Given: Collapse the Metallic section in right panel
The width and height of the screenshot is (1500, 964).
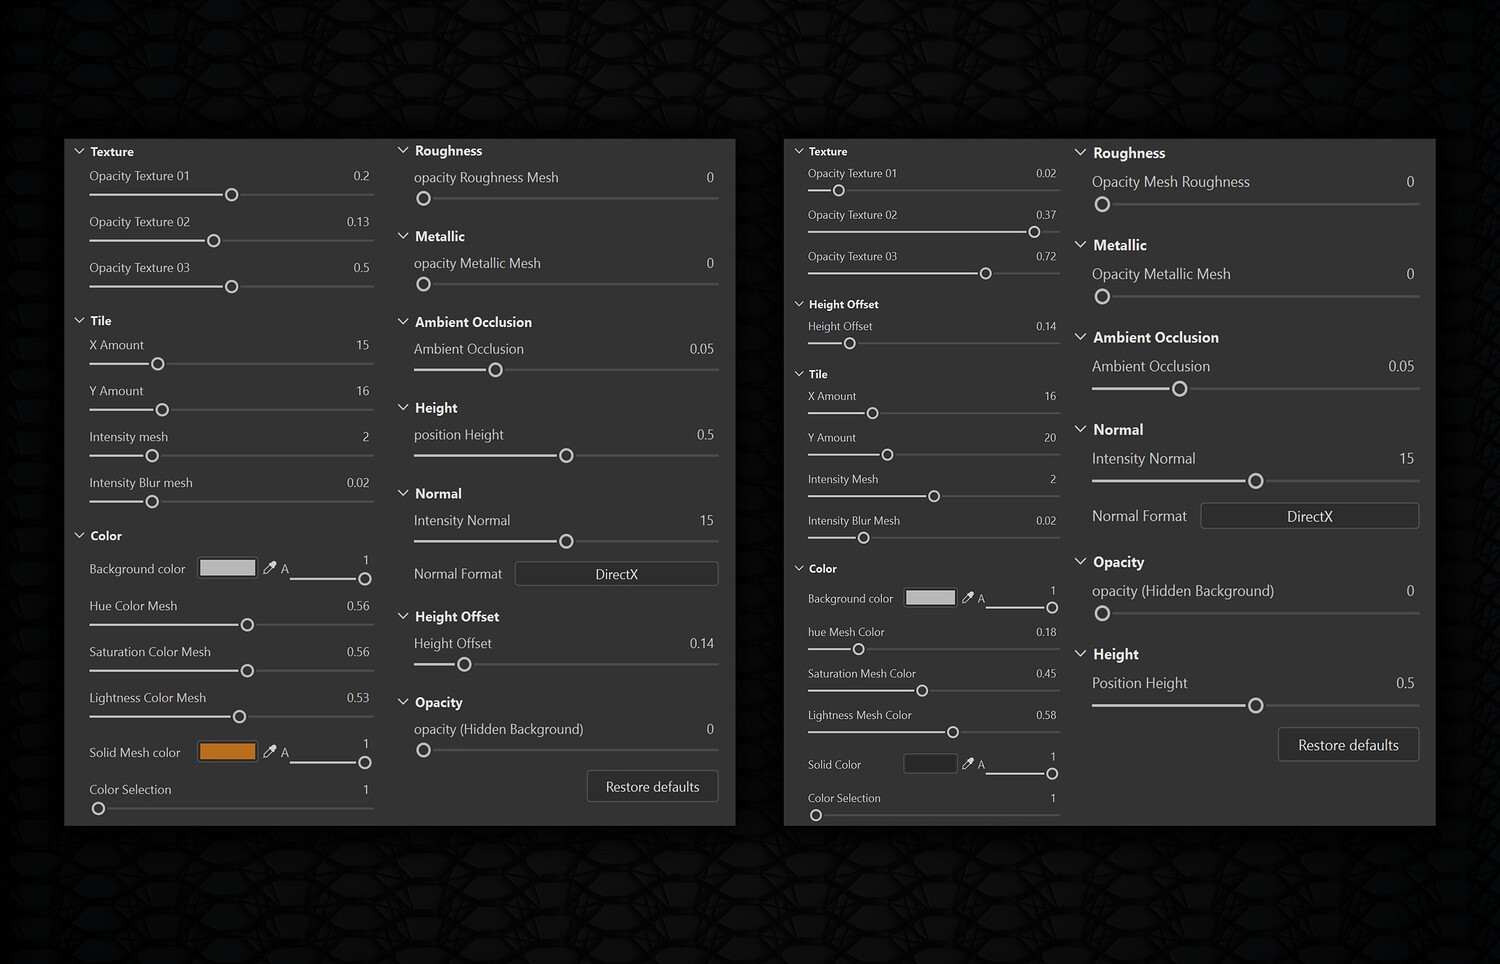Looking at the screenshot, I should click(1080, 245).
